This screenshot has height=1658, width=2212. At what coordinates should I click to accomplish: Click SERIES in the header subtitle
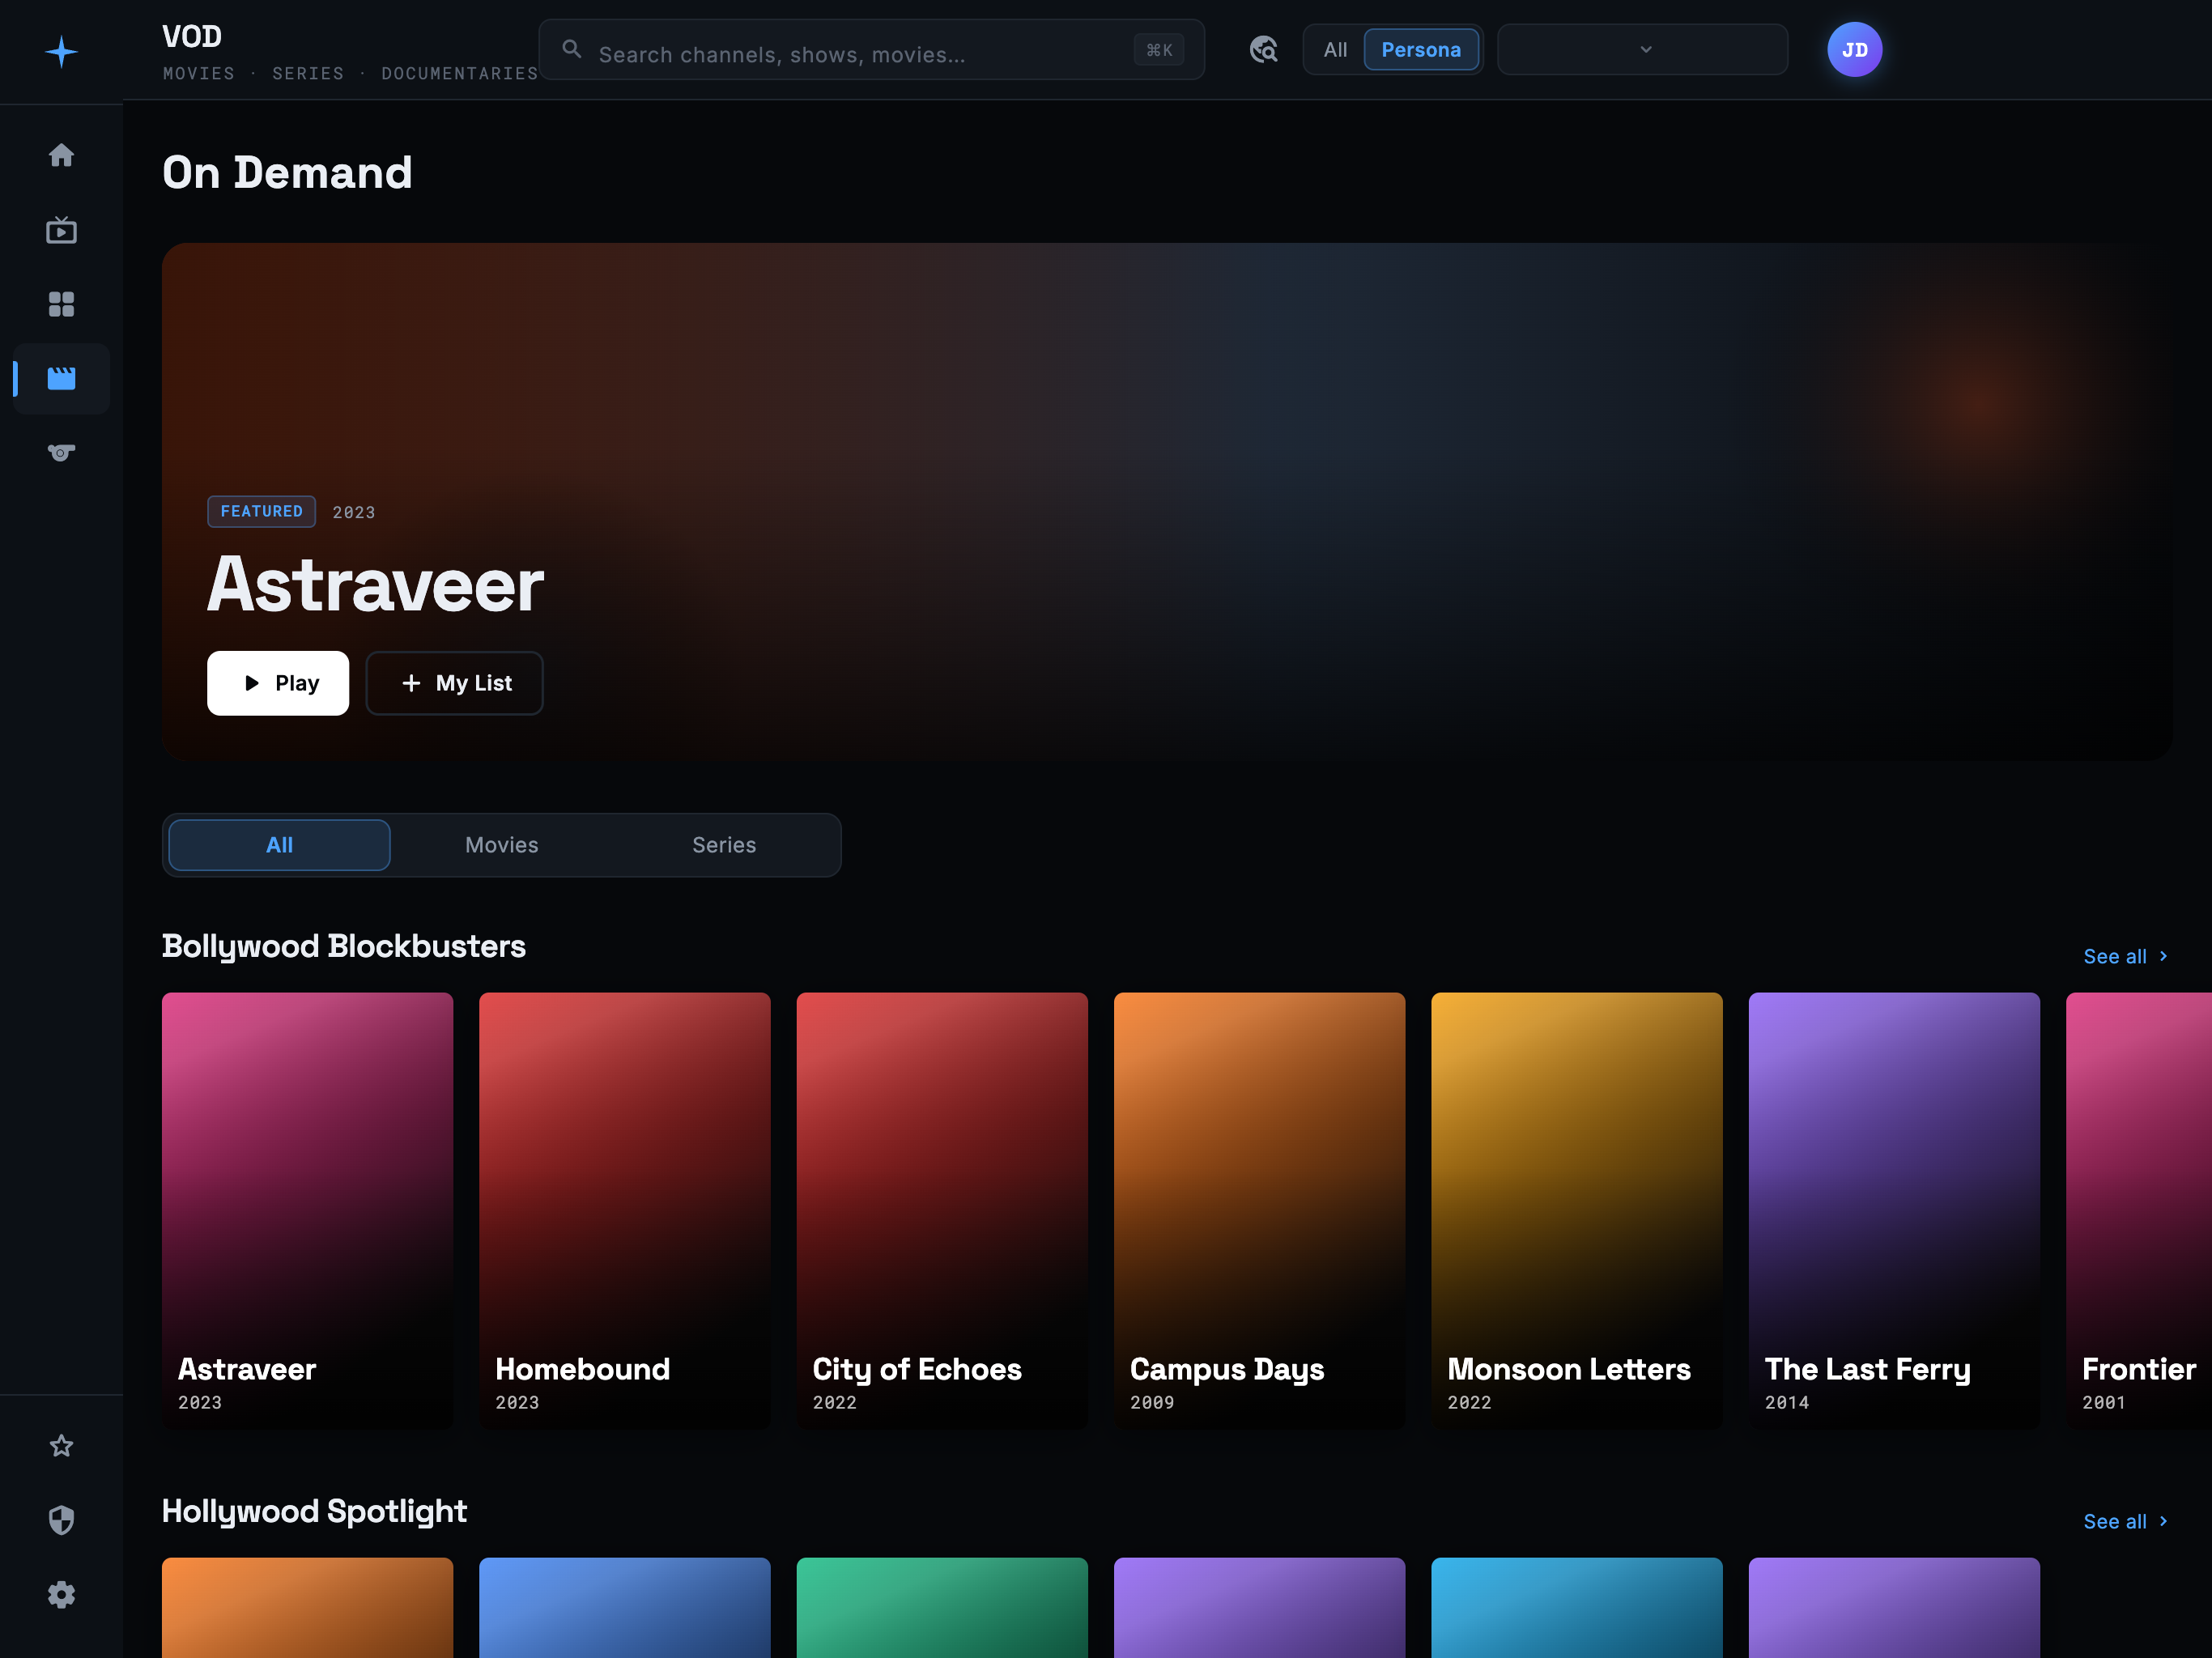pos(308,73)
